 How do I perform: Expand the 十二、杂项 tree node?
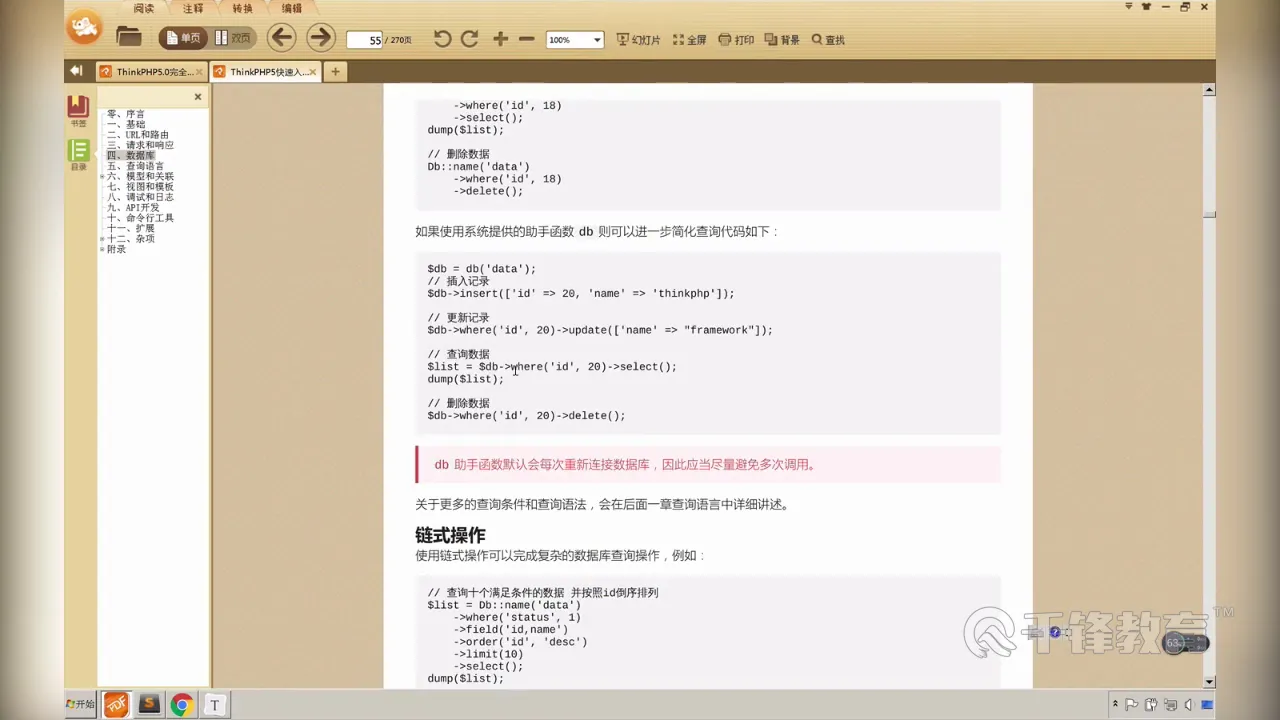pos(102,239)
